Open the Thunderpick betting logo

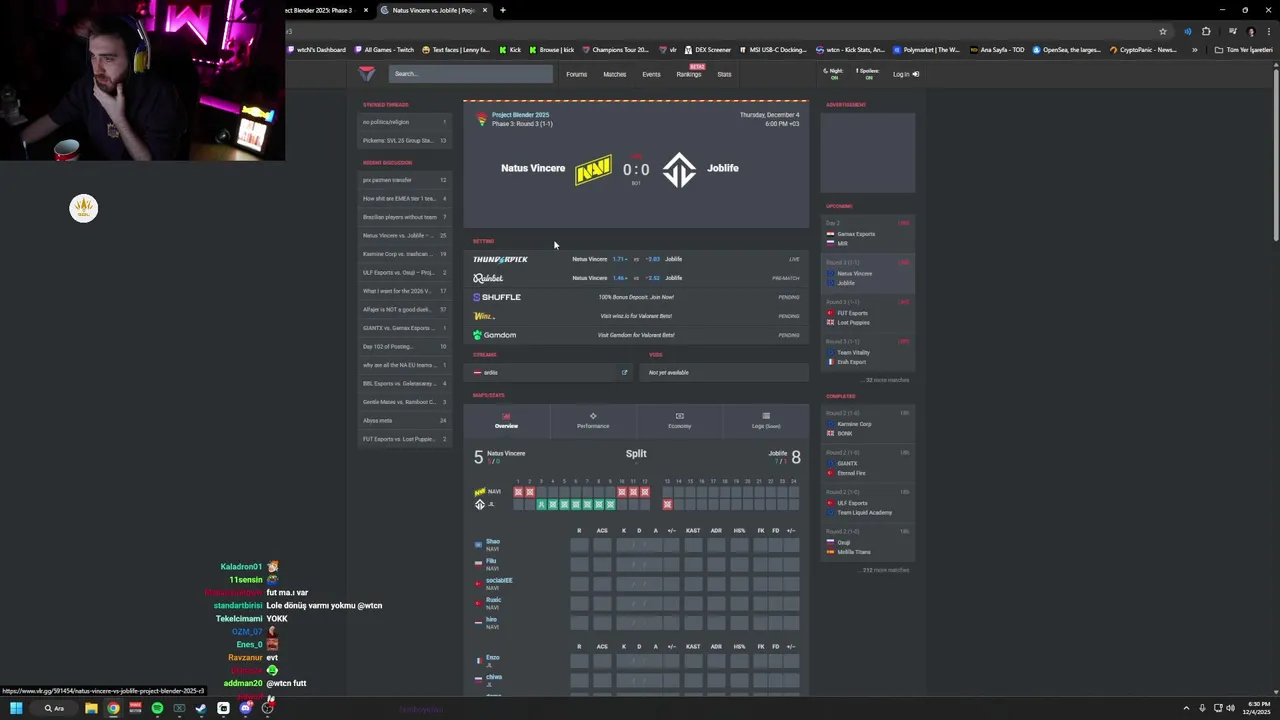[500, 259]
